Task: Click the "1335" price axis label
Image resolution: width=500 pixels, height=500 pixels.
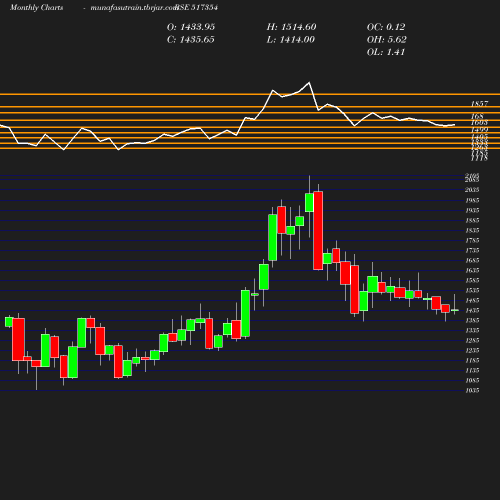Action: point(472,330)
